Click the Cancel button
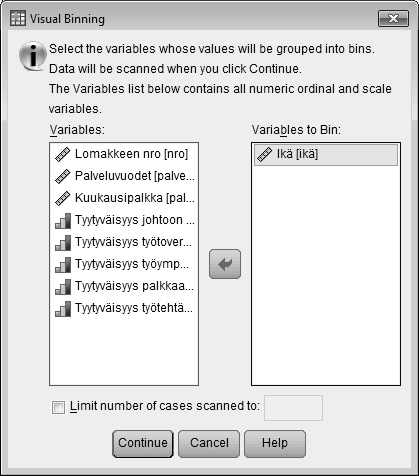Image resolution: width=419 pixels, height=476 pixels. point(209,444)
